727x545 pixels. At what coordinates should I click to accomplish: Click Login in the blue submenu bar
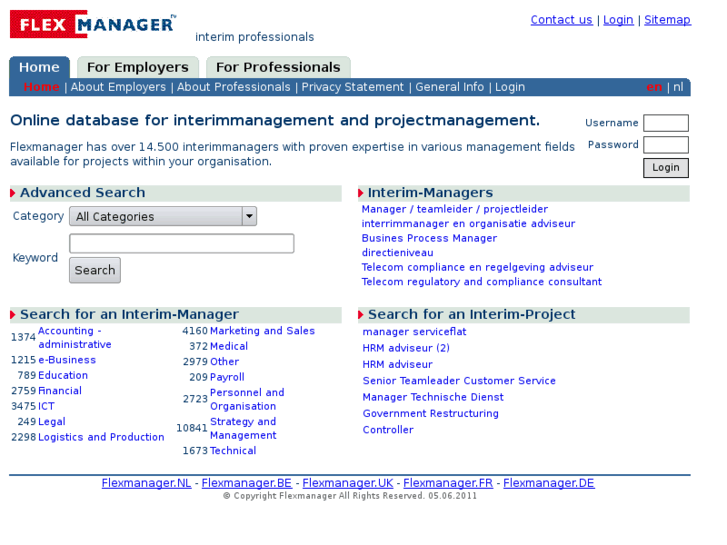(510, 87)
